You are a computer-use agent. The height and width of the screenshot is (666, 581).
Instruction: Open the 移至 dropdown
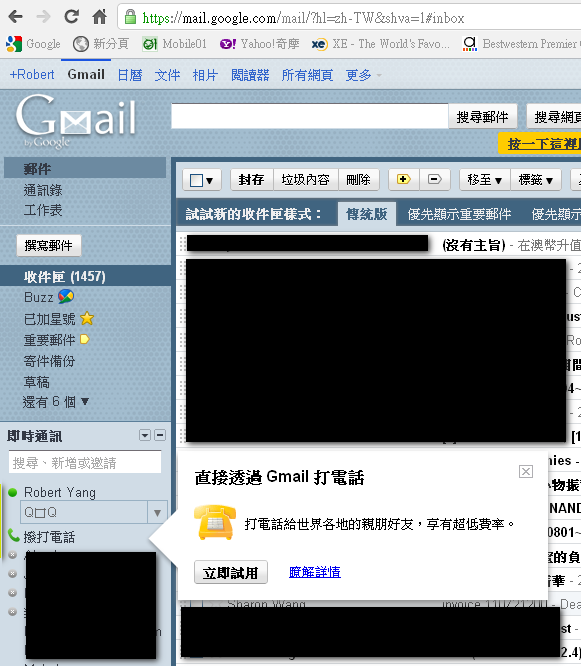coord(485,180)
